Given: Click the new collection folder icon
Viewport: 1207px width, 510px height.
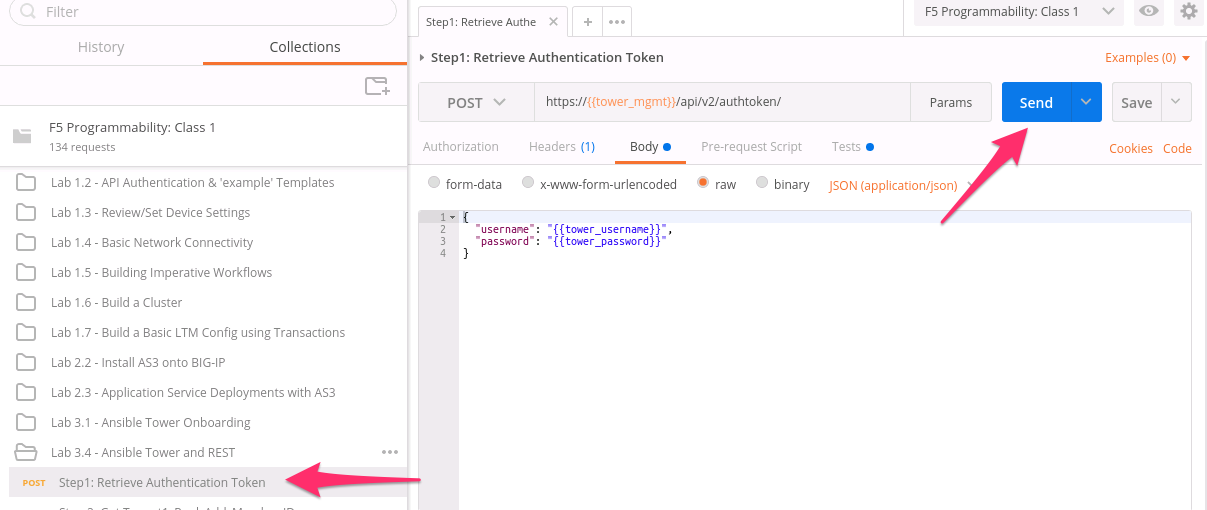Looking at the screenshot, I should pyautogui.click(x=377, y=86).
